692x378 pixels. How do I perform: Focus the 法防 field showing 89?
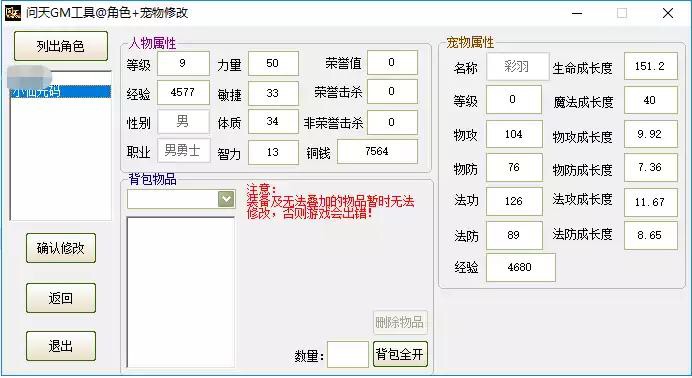click(x=514, y=235)
